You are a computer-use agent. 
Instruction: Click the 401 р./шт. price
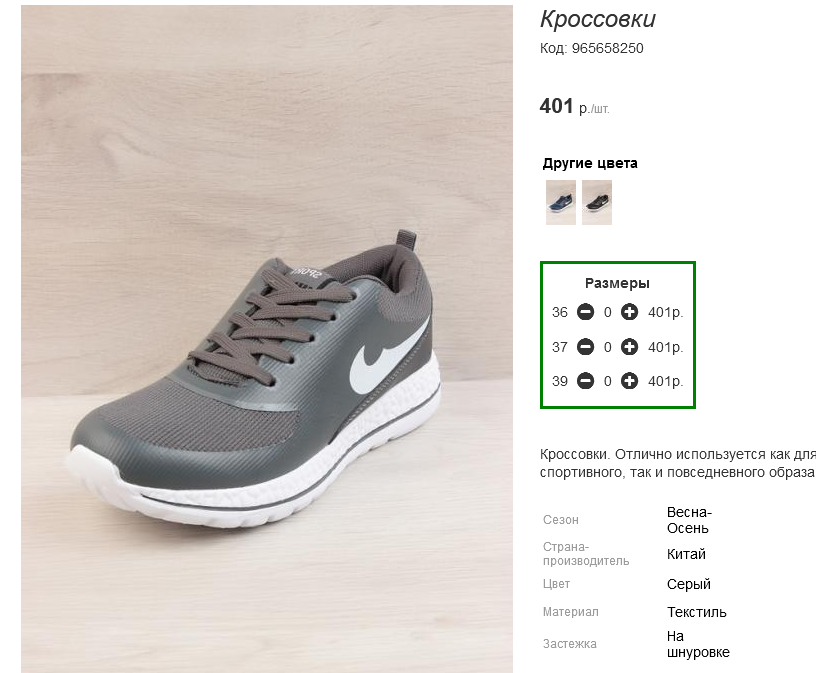click(575, 107)
